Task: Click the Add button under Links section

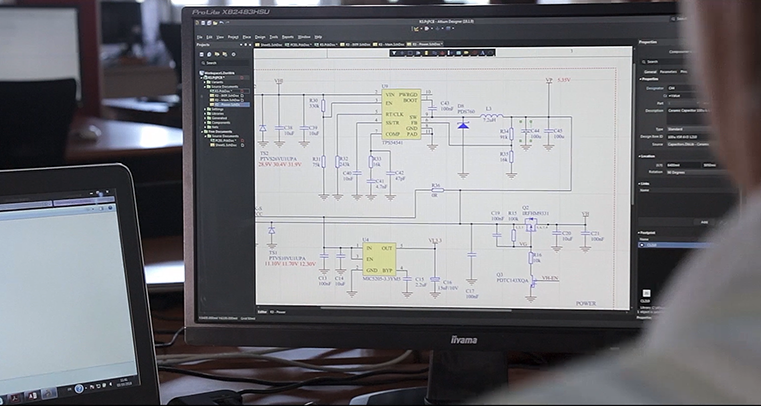Action: point(704,222)
